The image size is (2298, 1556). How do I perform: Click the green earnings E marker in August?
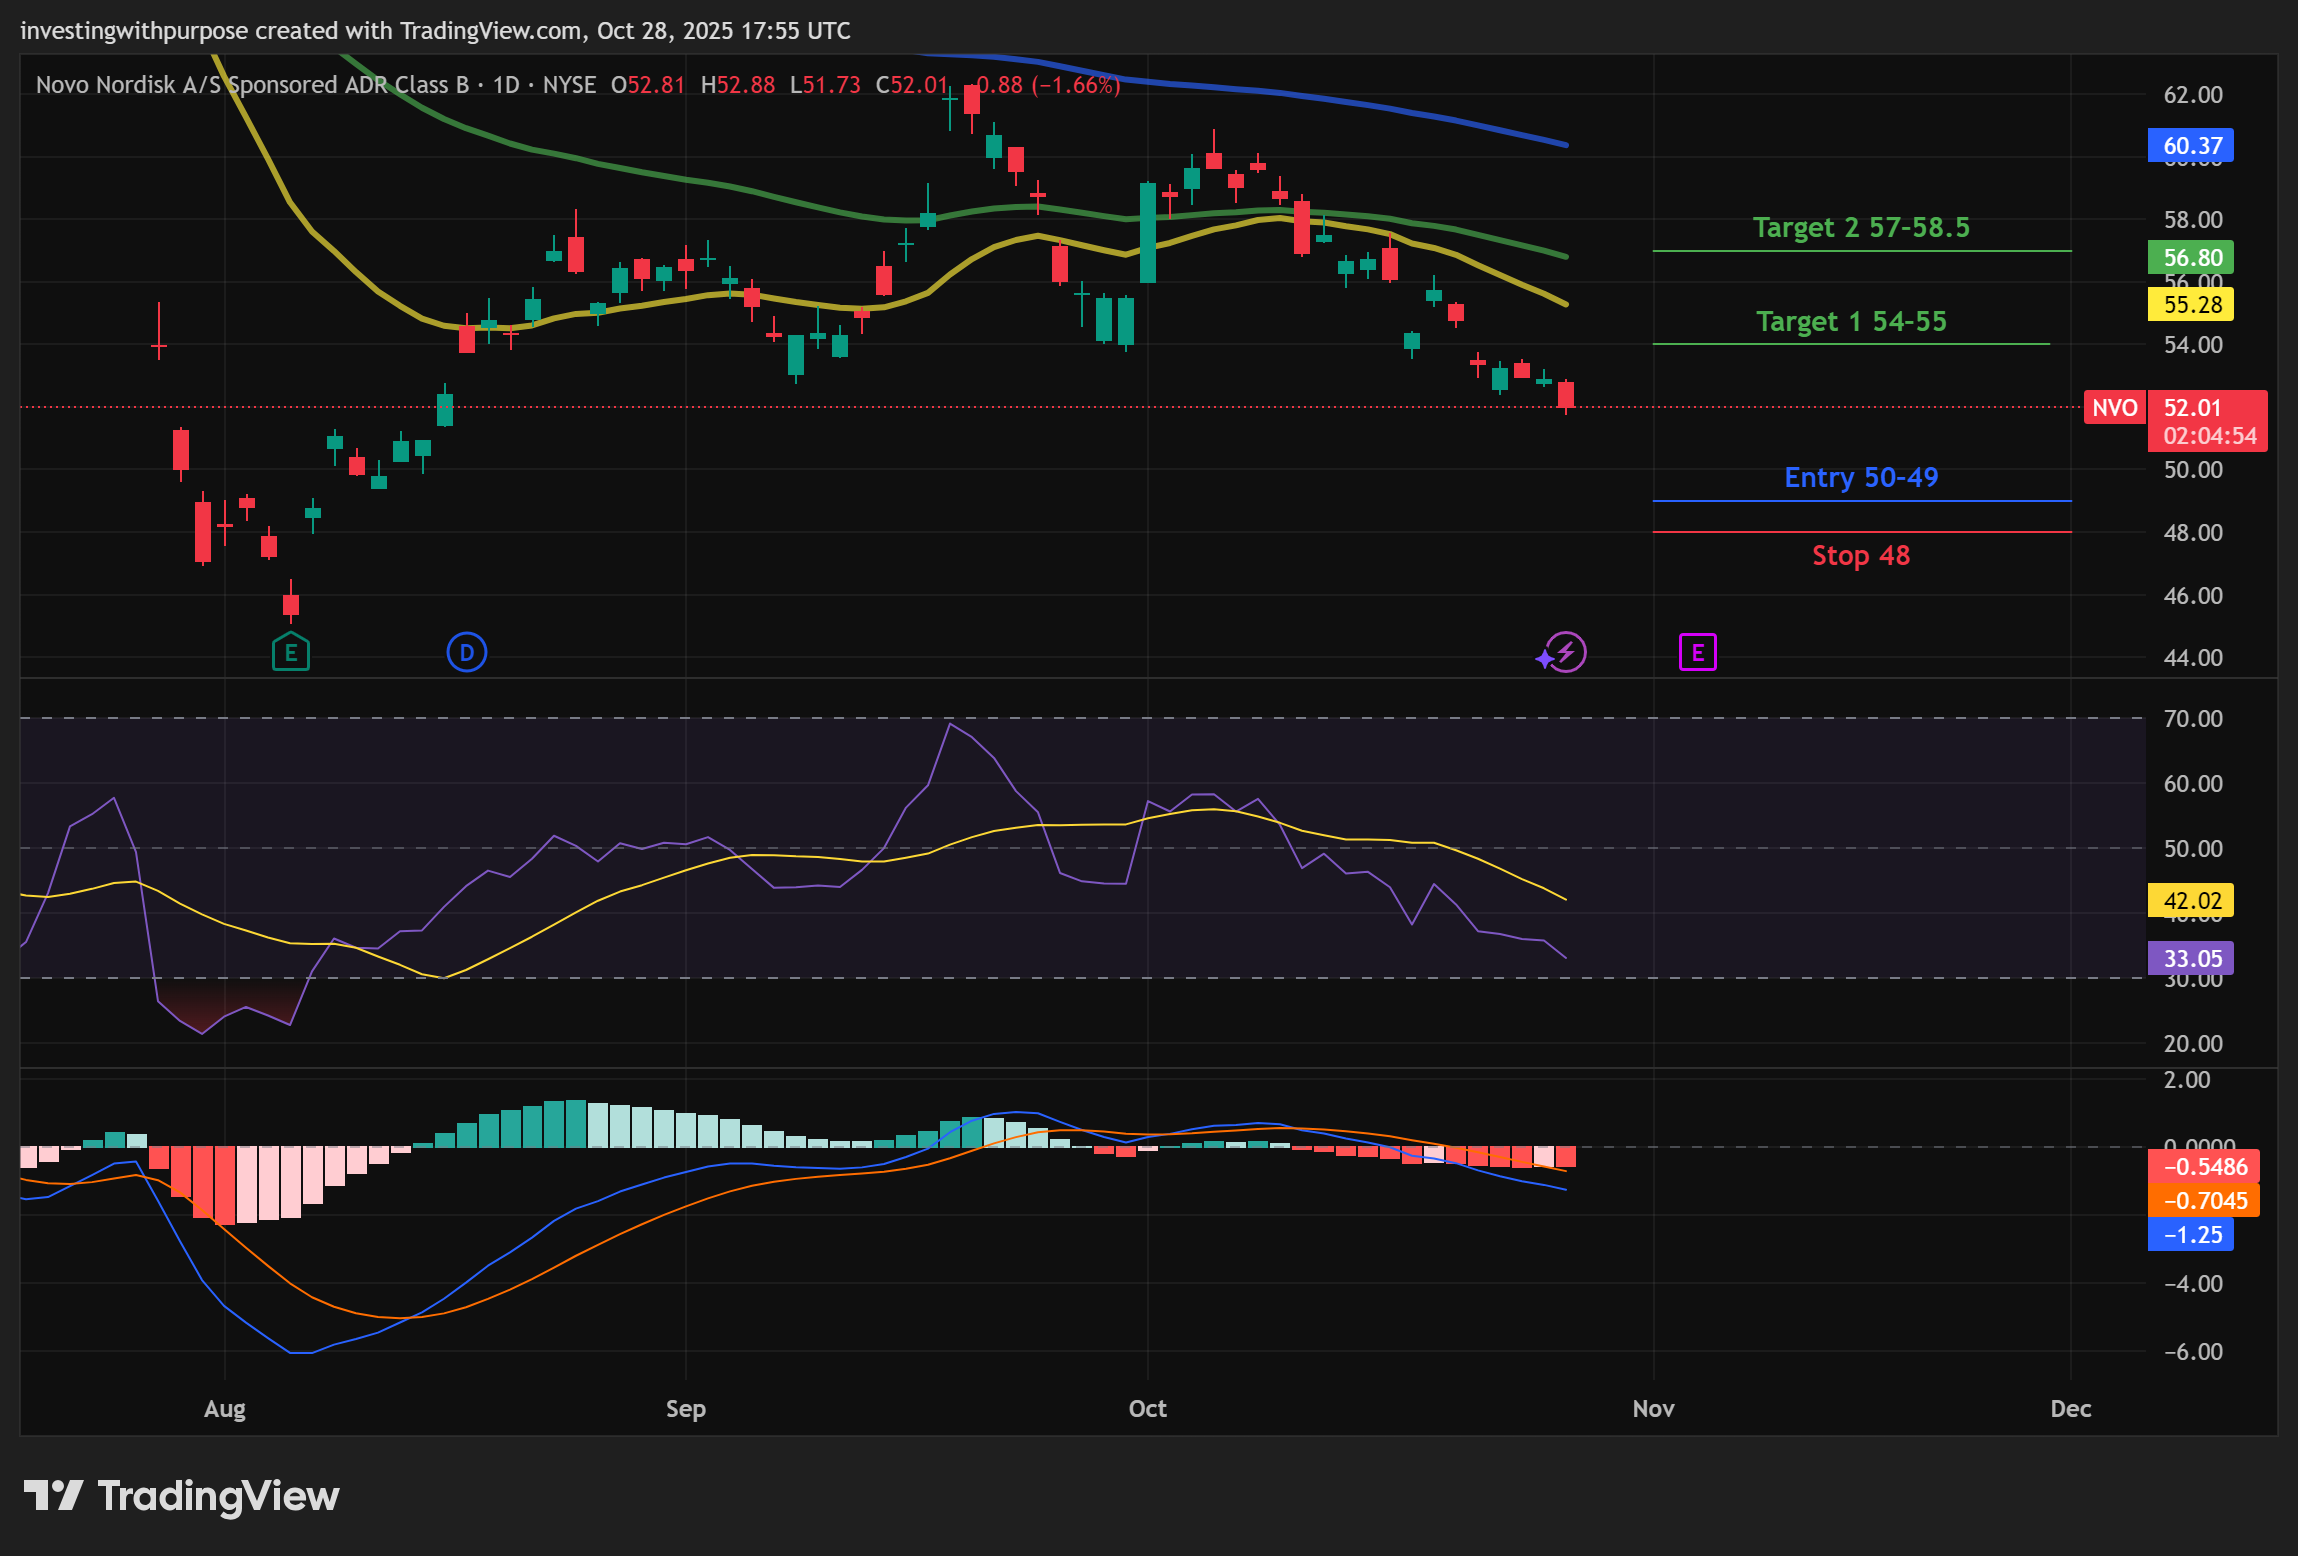(x=291, y=653)
